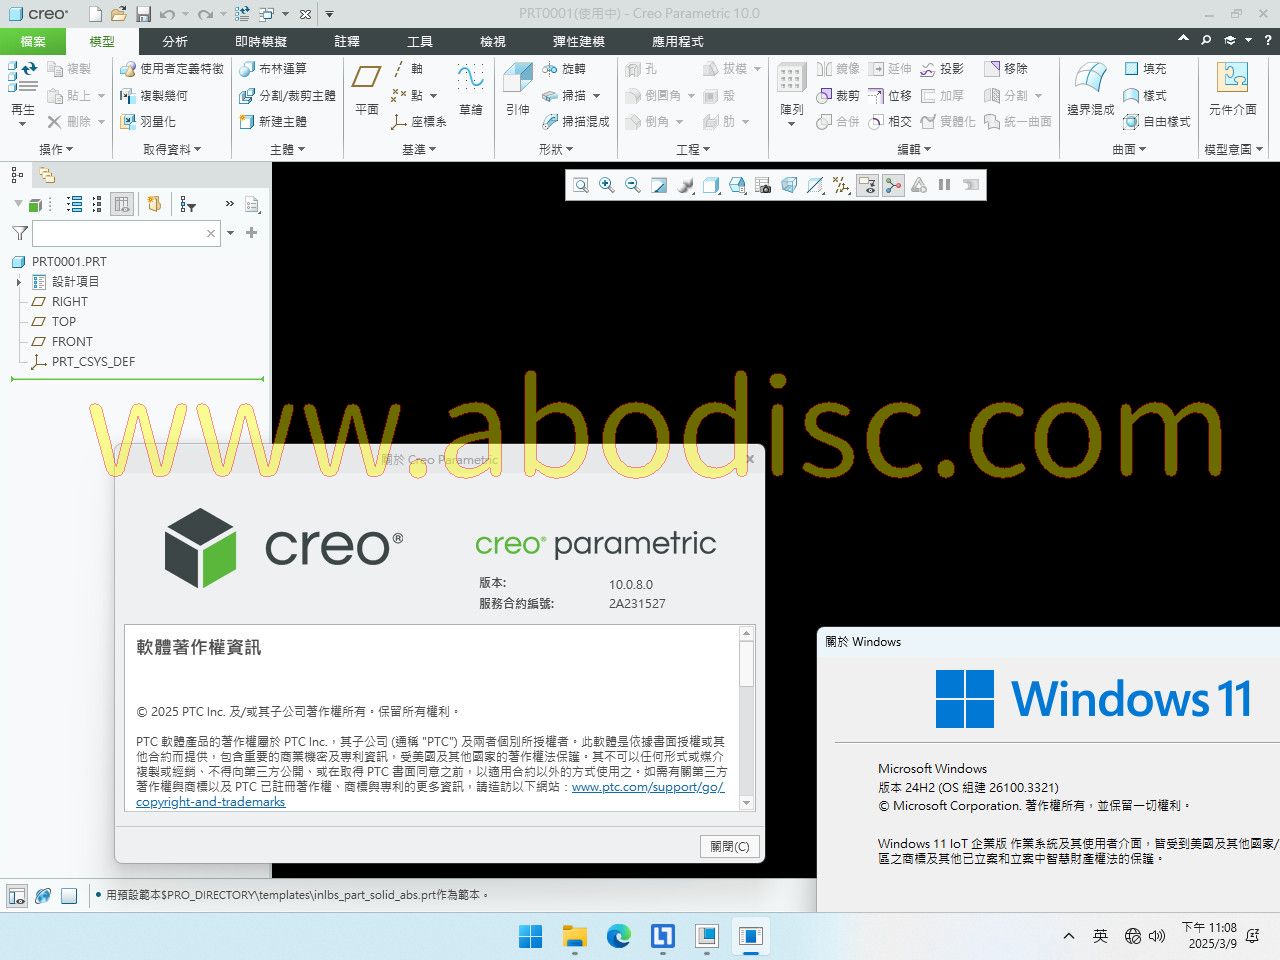Expand the 取得資料 group dropdown
Image resolution: width=1280 pixels, height=960 pixels.
(x=172, y=149)
